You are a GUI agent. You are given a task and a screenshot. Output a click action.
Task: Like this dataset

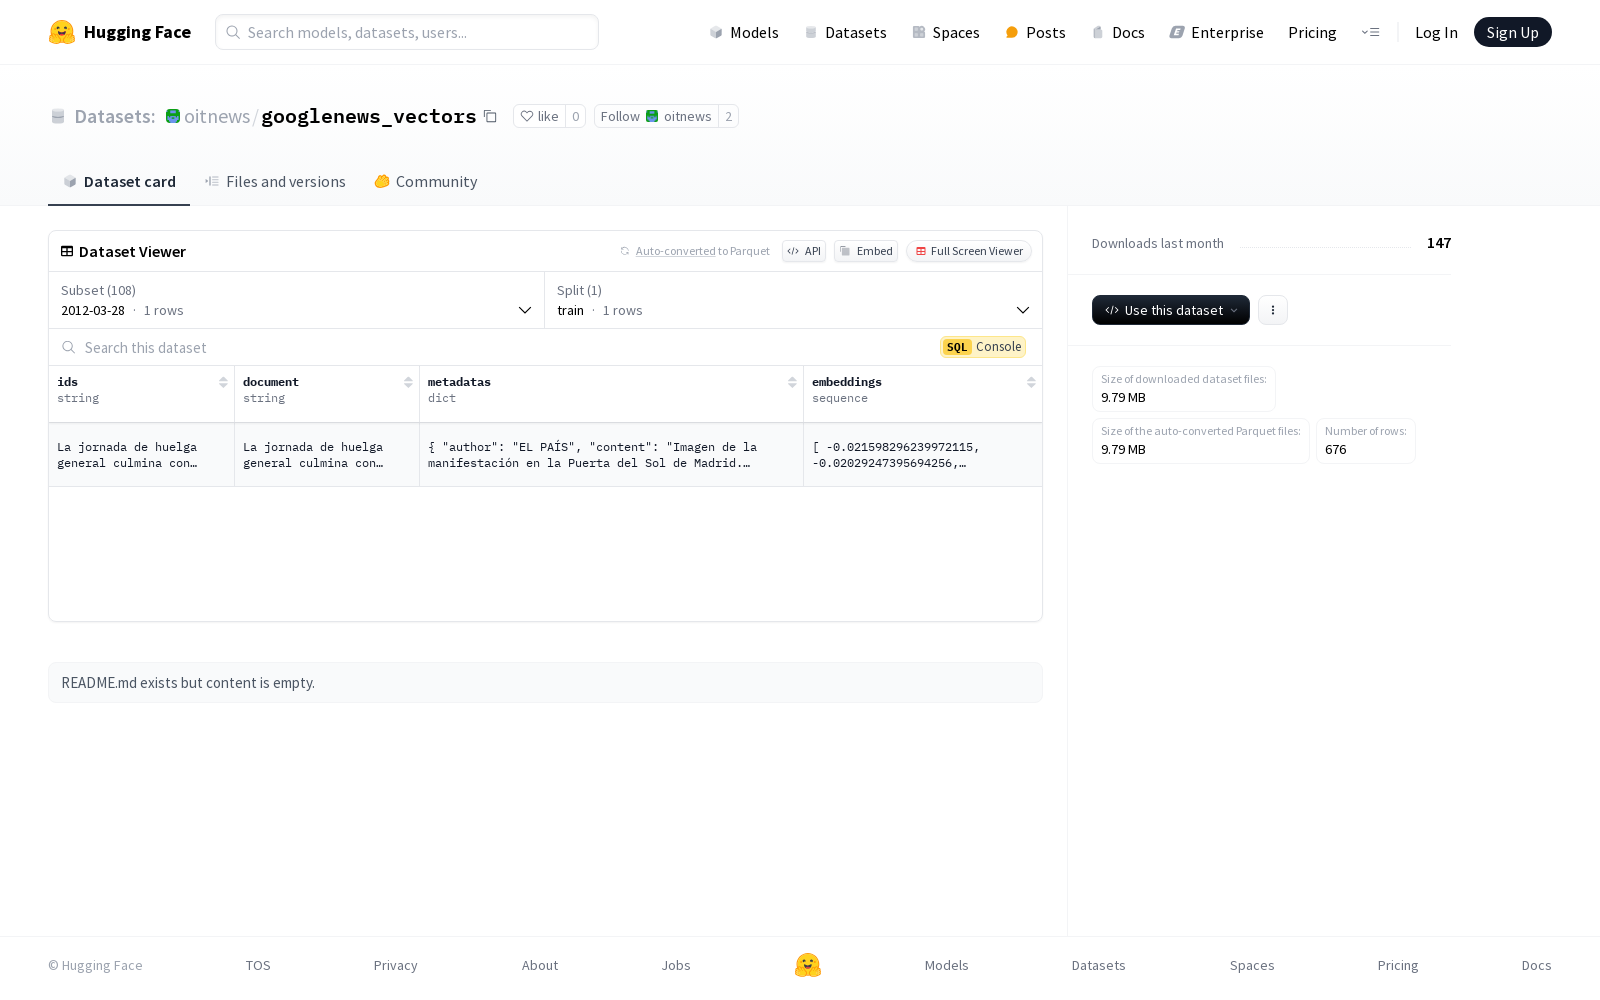click(539, 116)
